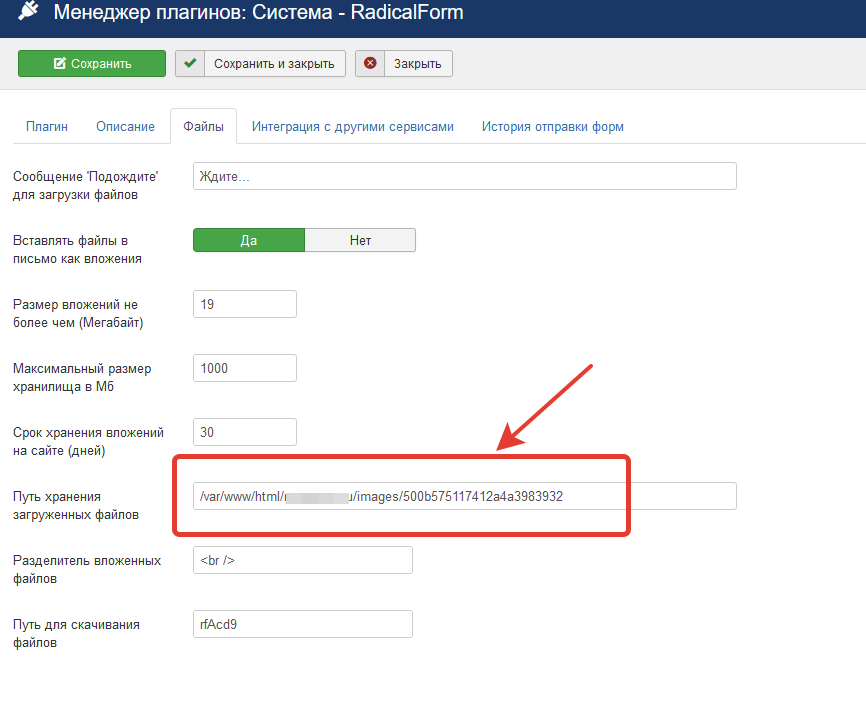This screenshot has width=866, height=720.
Task: Go to История отправки форм tab
Action: pyautogui.click(x=552, y=127)
